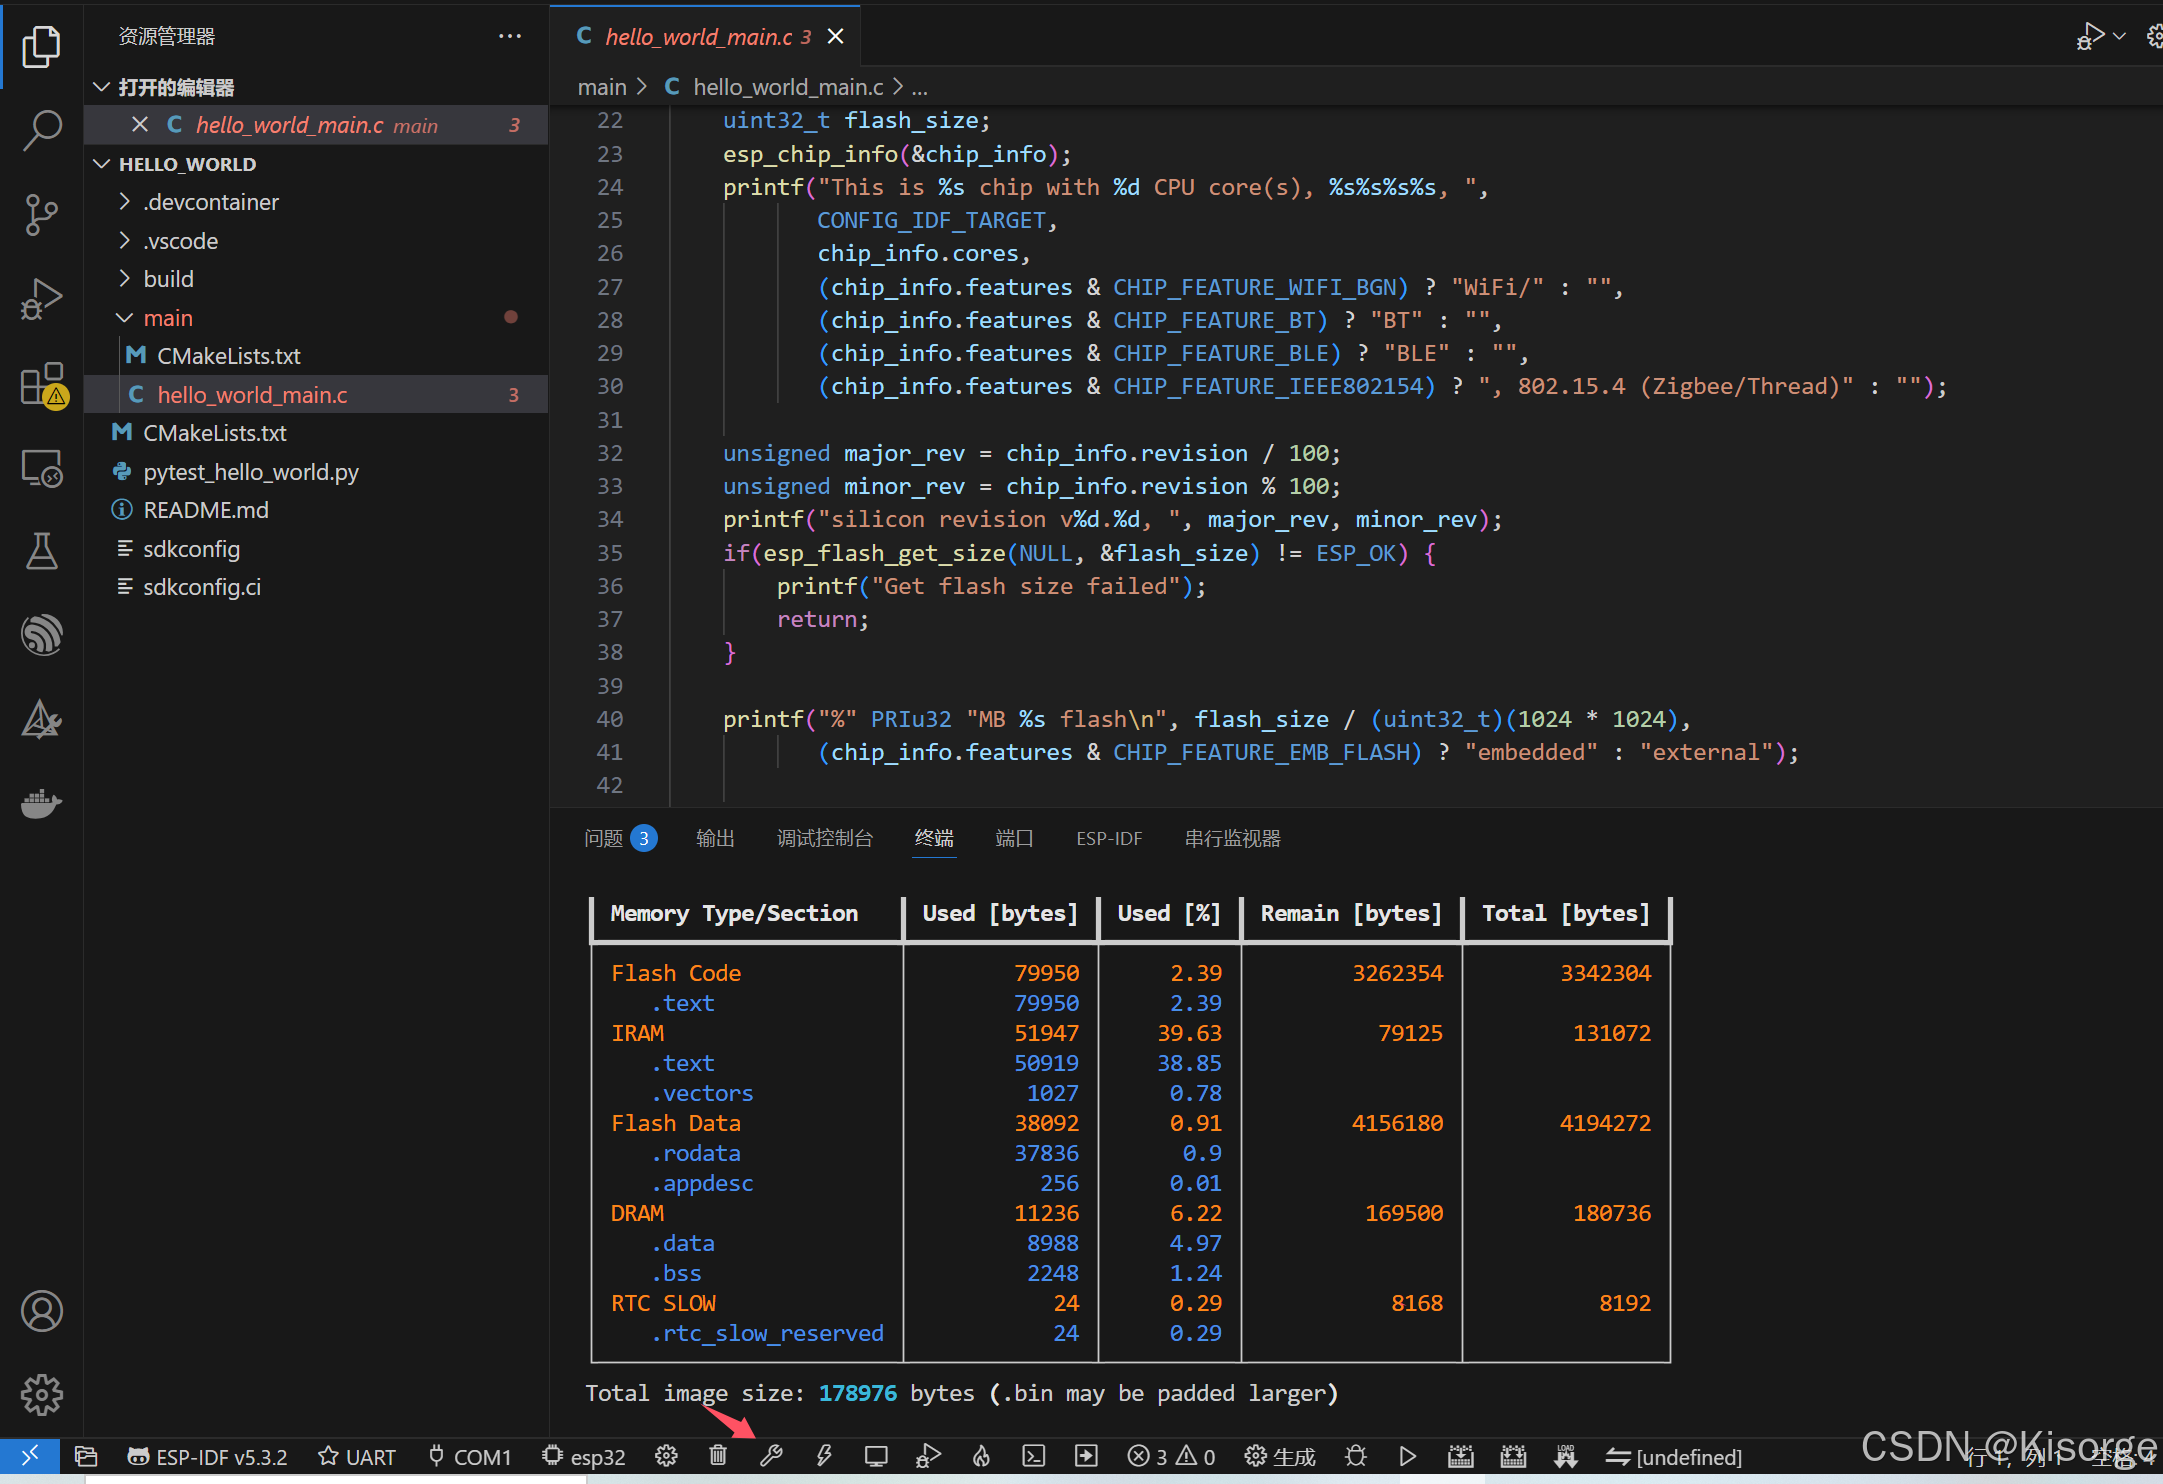Image resolution: width=2163 pixels, height=1484 pixels.
Task: Click remote window indicator in status bar
Action: [x=30, y=1456]
